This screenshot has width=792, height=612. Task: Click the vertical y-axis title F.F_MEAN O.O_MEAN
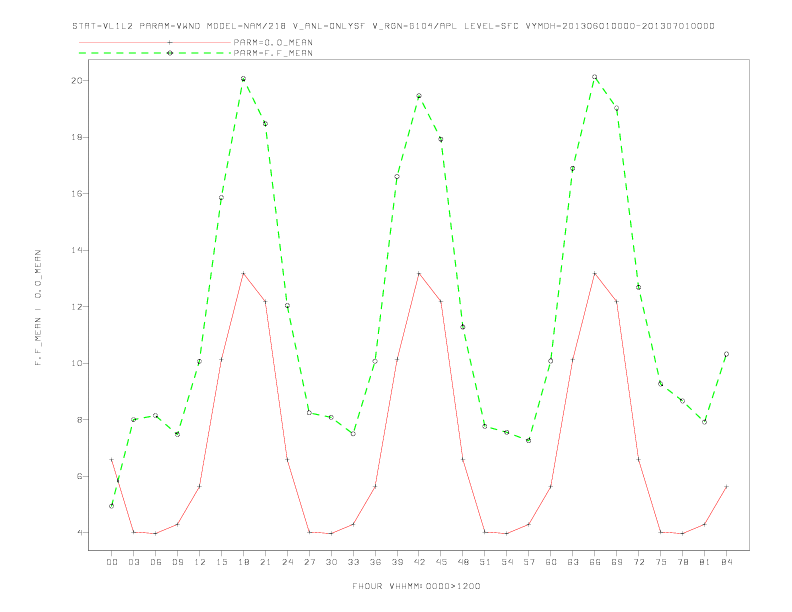click(38, 308)
